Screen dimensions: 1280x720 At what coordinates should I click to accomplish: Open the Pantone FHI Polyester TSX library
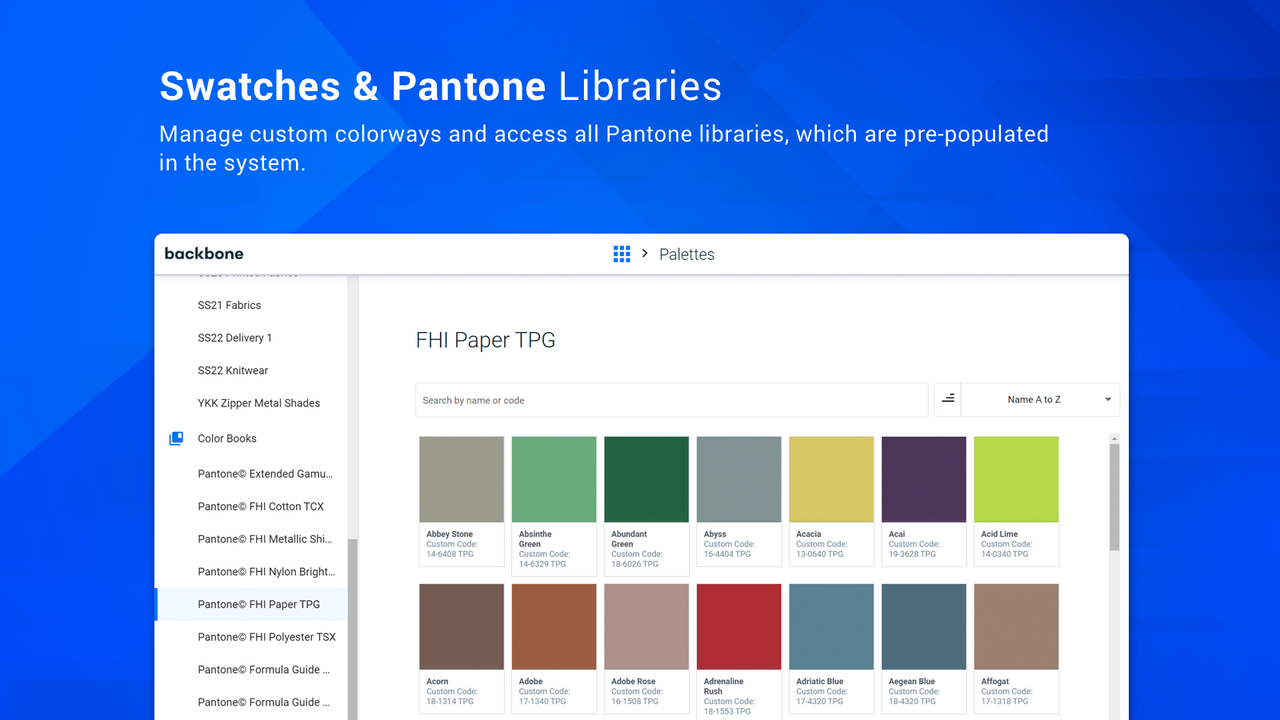[x=265, y=637]
